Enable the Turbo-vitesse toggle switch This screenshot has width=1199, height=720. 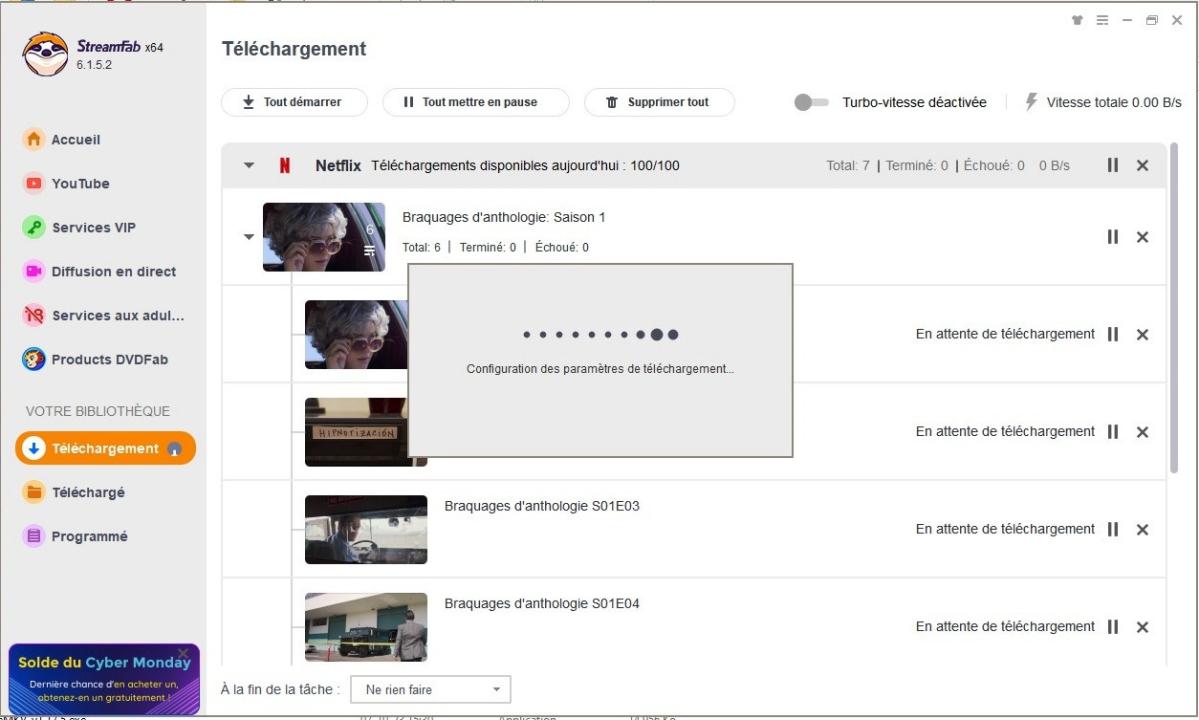(811, 102)
